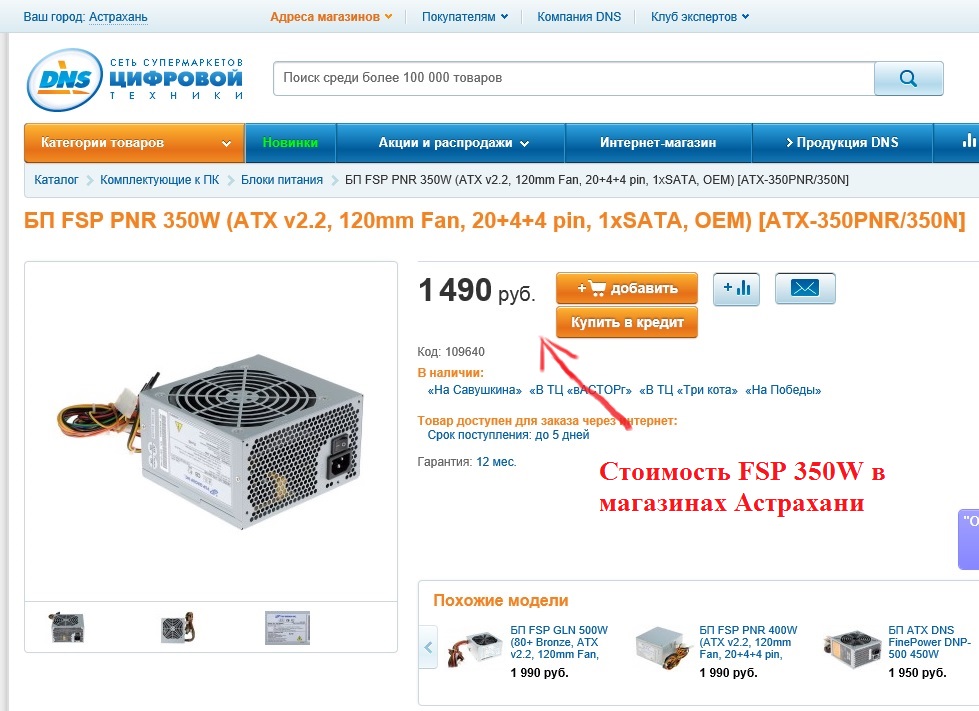This screenshot has width=979, height=711.
Task: View the label sticker thumbnail image
Action: (287, 627)
